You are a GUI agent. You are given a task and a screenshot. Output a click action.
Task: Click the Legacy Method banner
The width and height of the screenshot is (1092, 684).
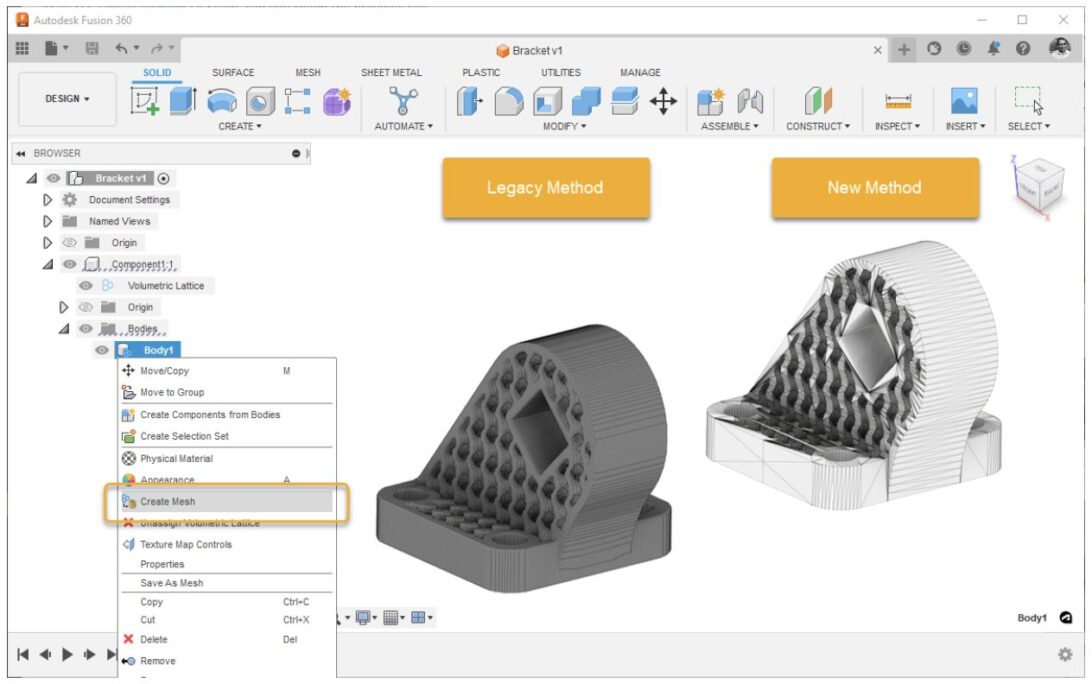(544, 188)
